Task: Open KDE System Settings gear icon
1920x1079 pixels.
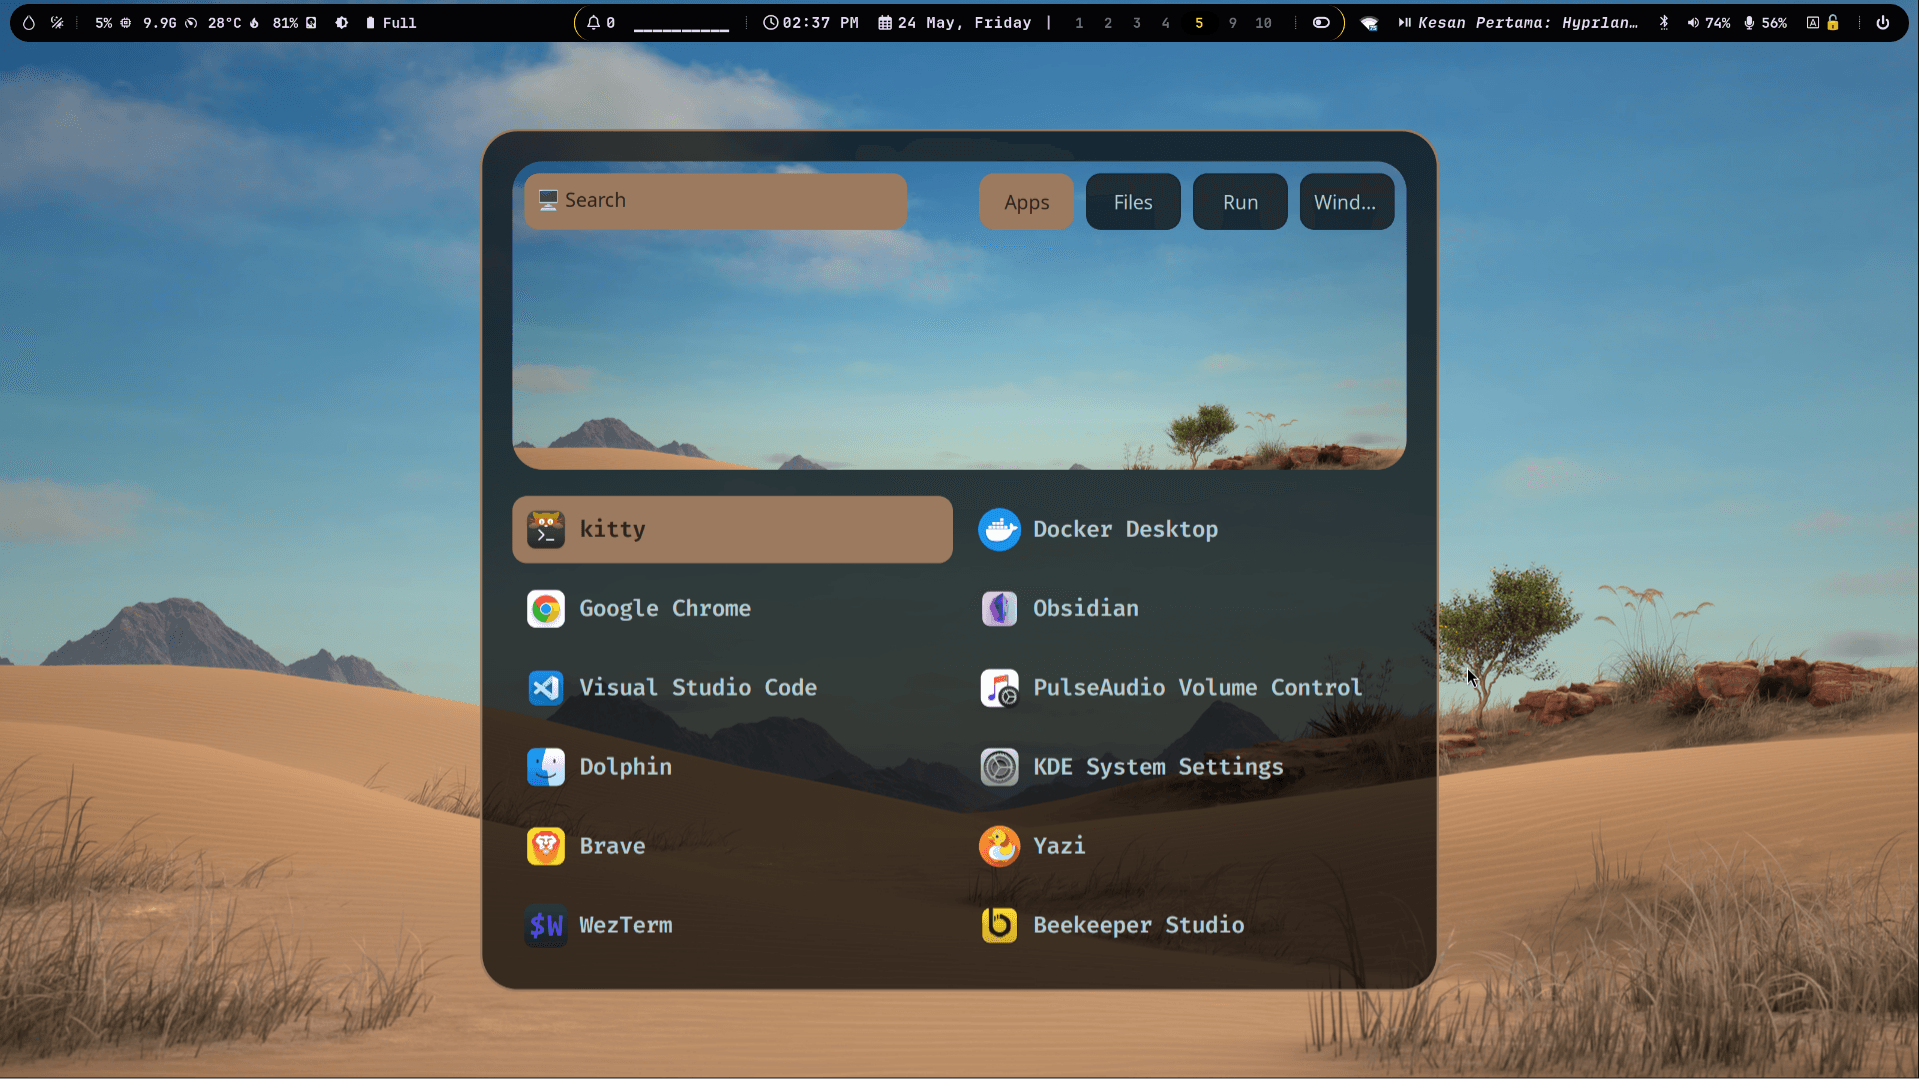Action: (x=999, y=767)
